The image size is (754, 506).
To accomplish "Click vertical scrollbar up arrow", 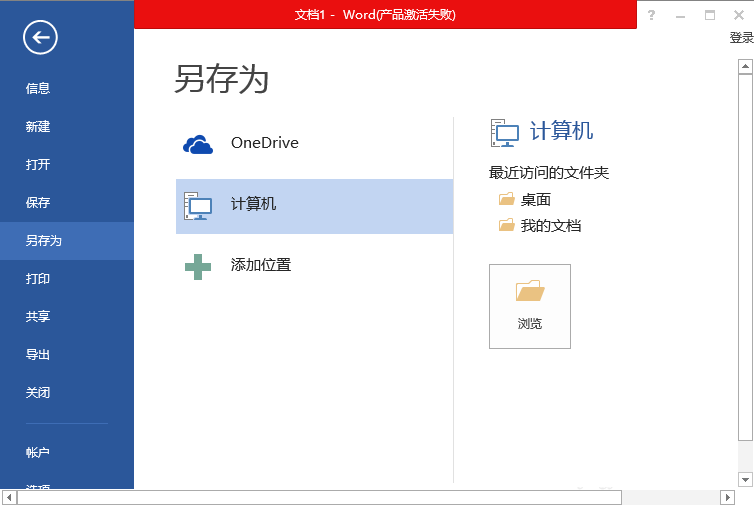I will [x=745, y=66].
